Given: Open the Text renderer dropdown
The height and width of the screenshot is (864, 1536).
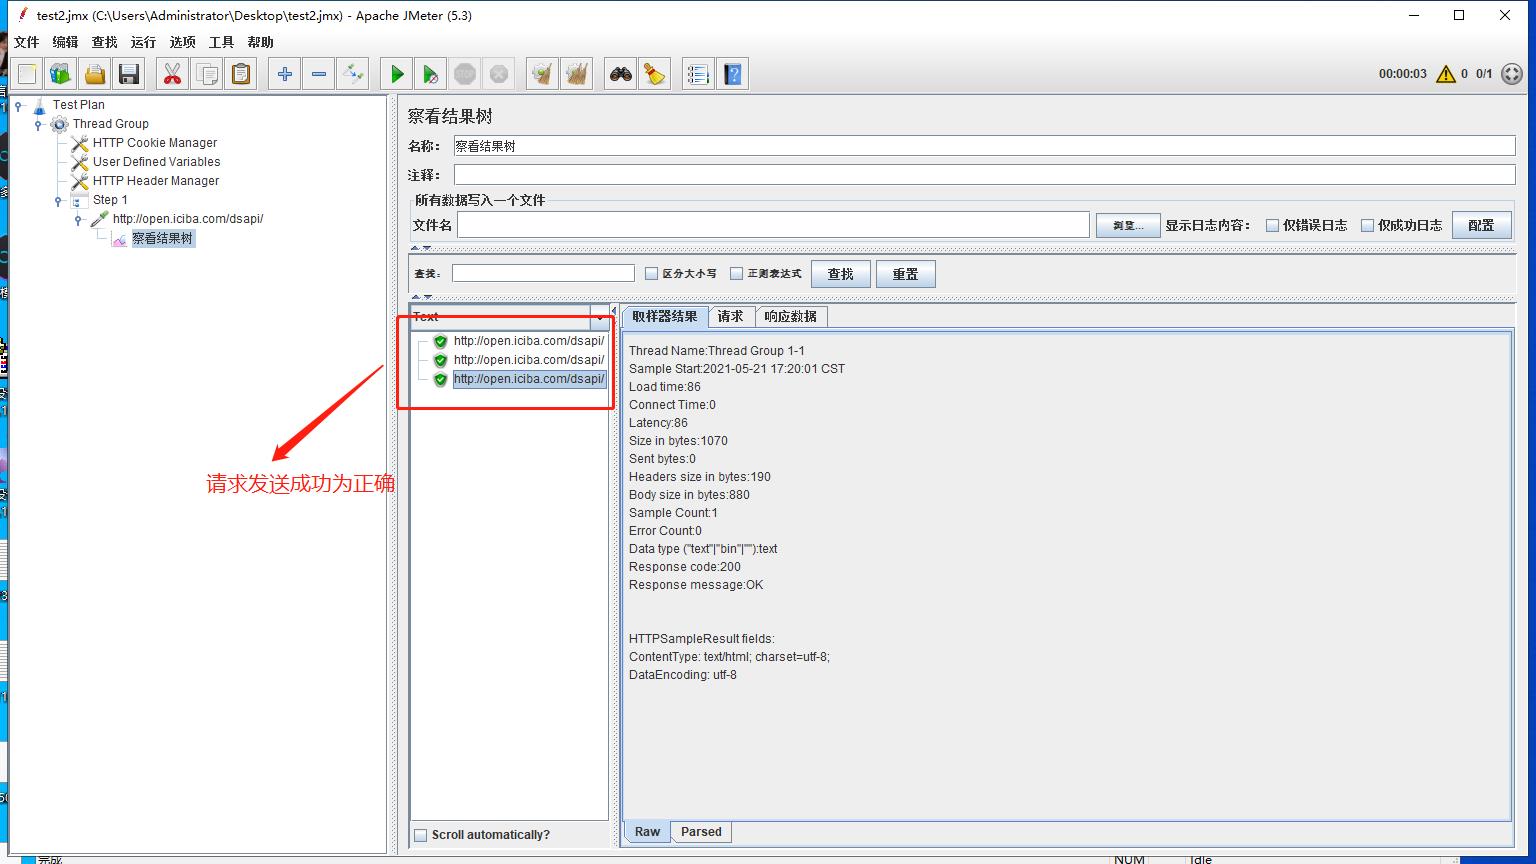Looking at the screenshot, I should 599,317.
